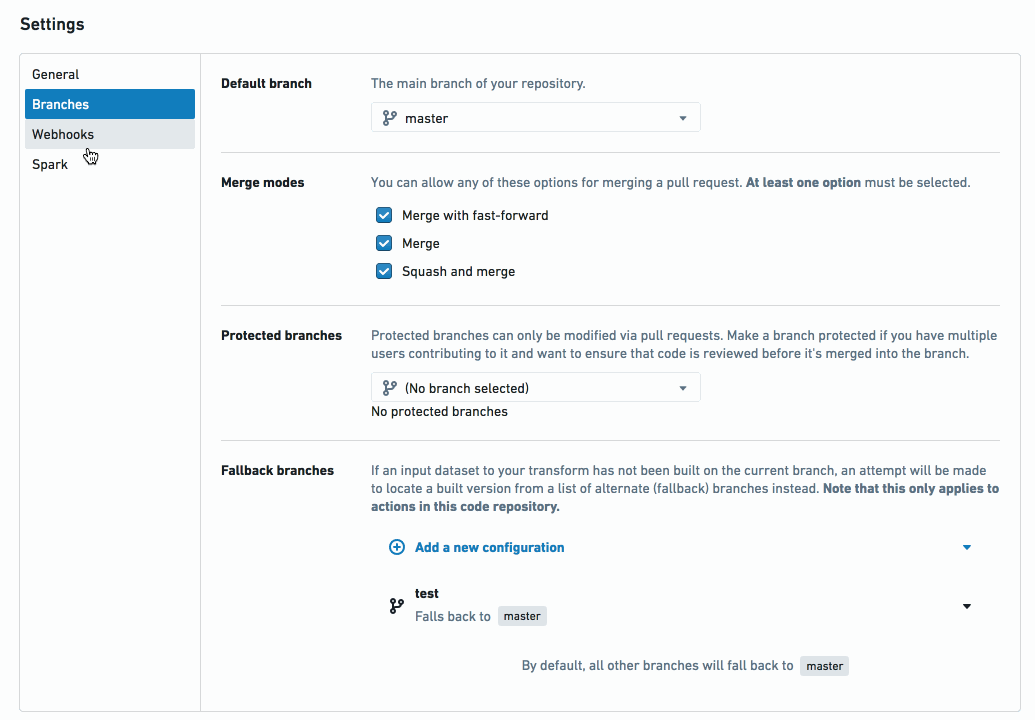Open the No branch selected dropdown
Image resolution: width=1035 pixels, height=720 pixels.
tap(535, 388)
